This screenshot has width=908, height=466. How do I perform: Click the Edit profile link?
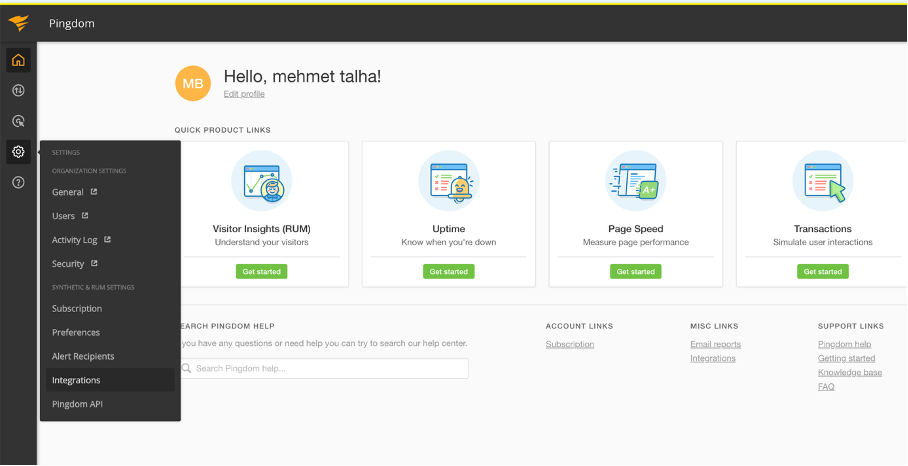click(244, 94)
